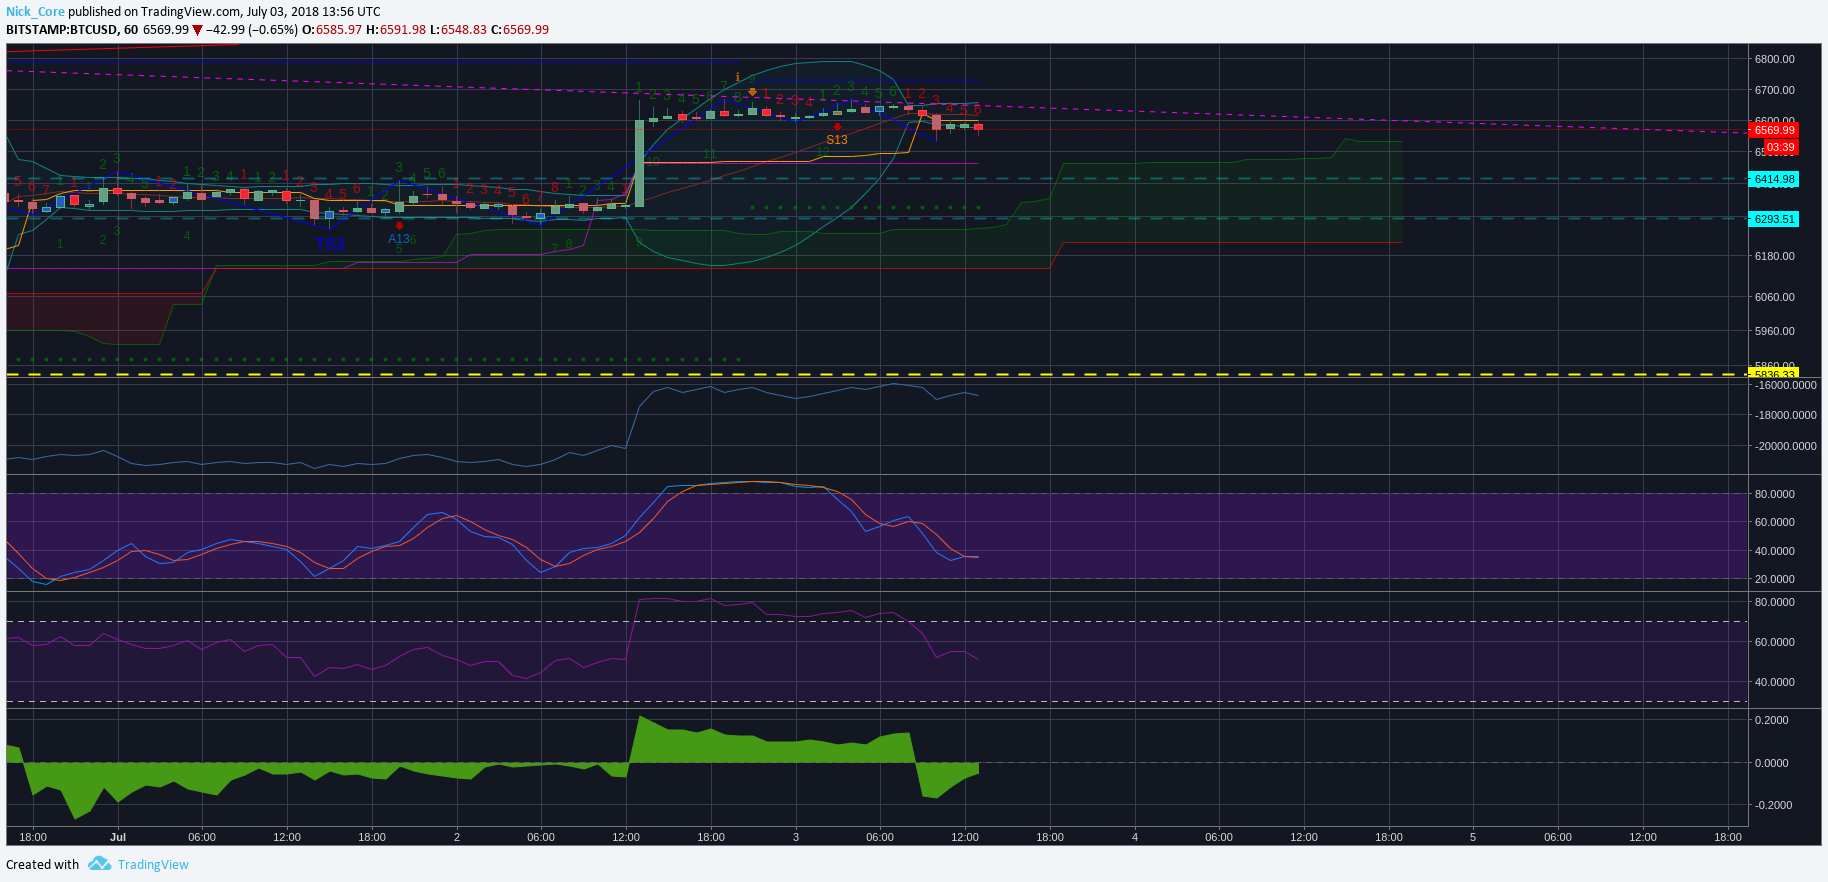Click the red 6569.99 current price label

pyautogui.click(x=1774, y=130)
